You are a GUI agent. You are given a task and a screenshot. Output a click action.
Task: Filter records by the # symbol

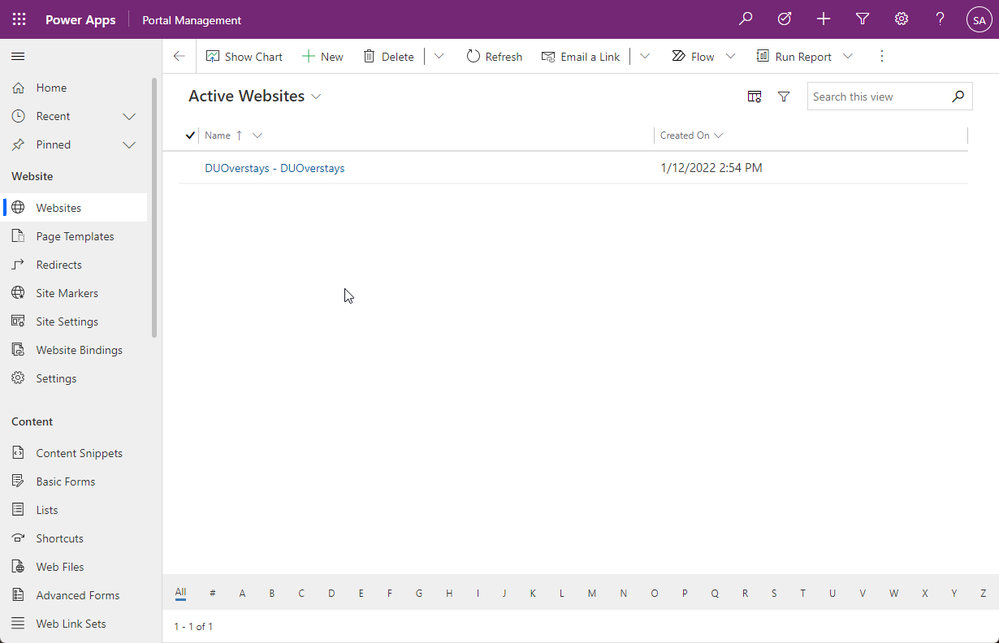[212, 593]
